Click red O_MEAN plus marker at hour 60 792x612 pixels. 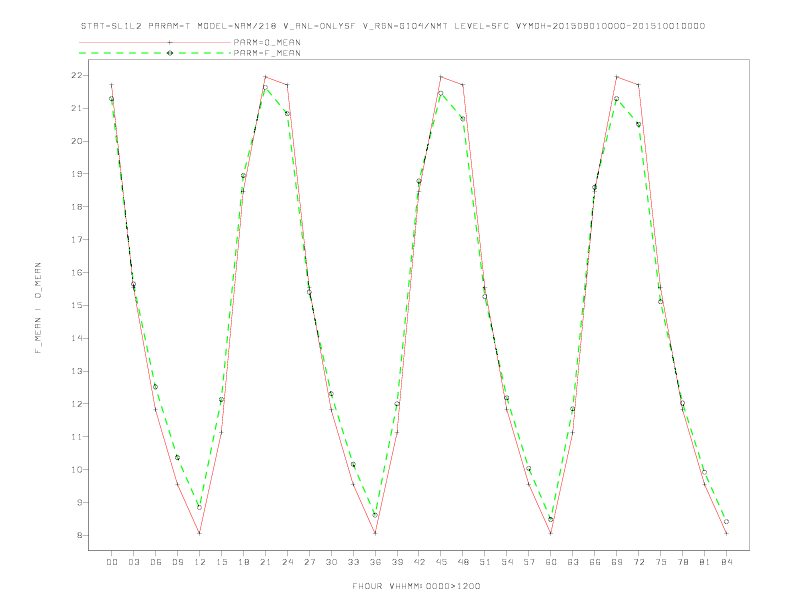click(x=551, y=533)
